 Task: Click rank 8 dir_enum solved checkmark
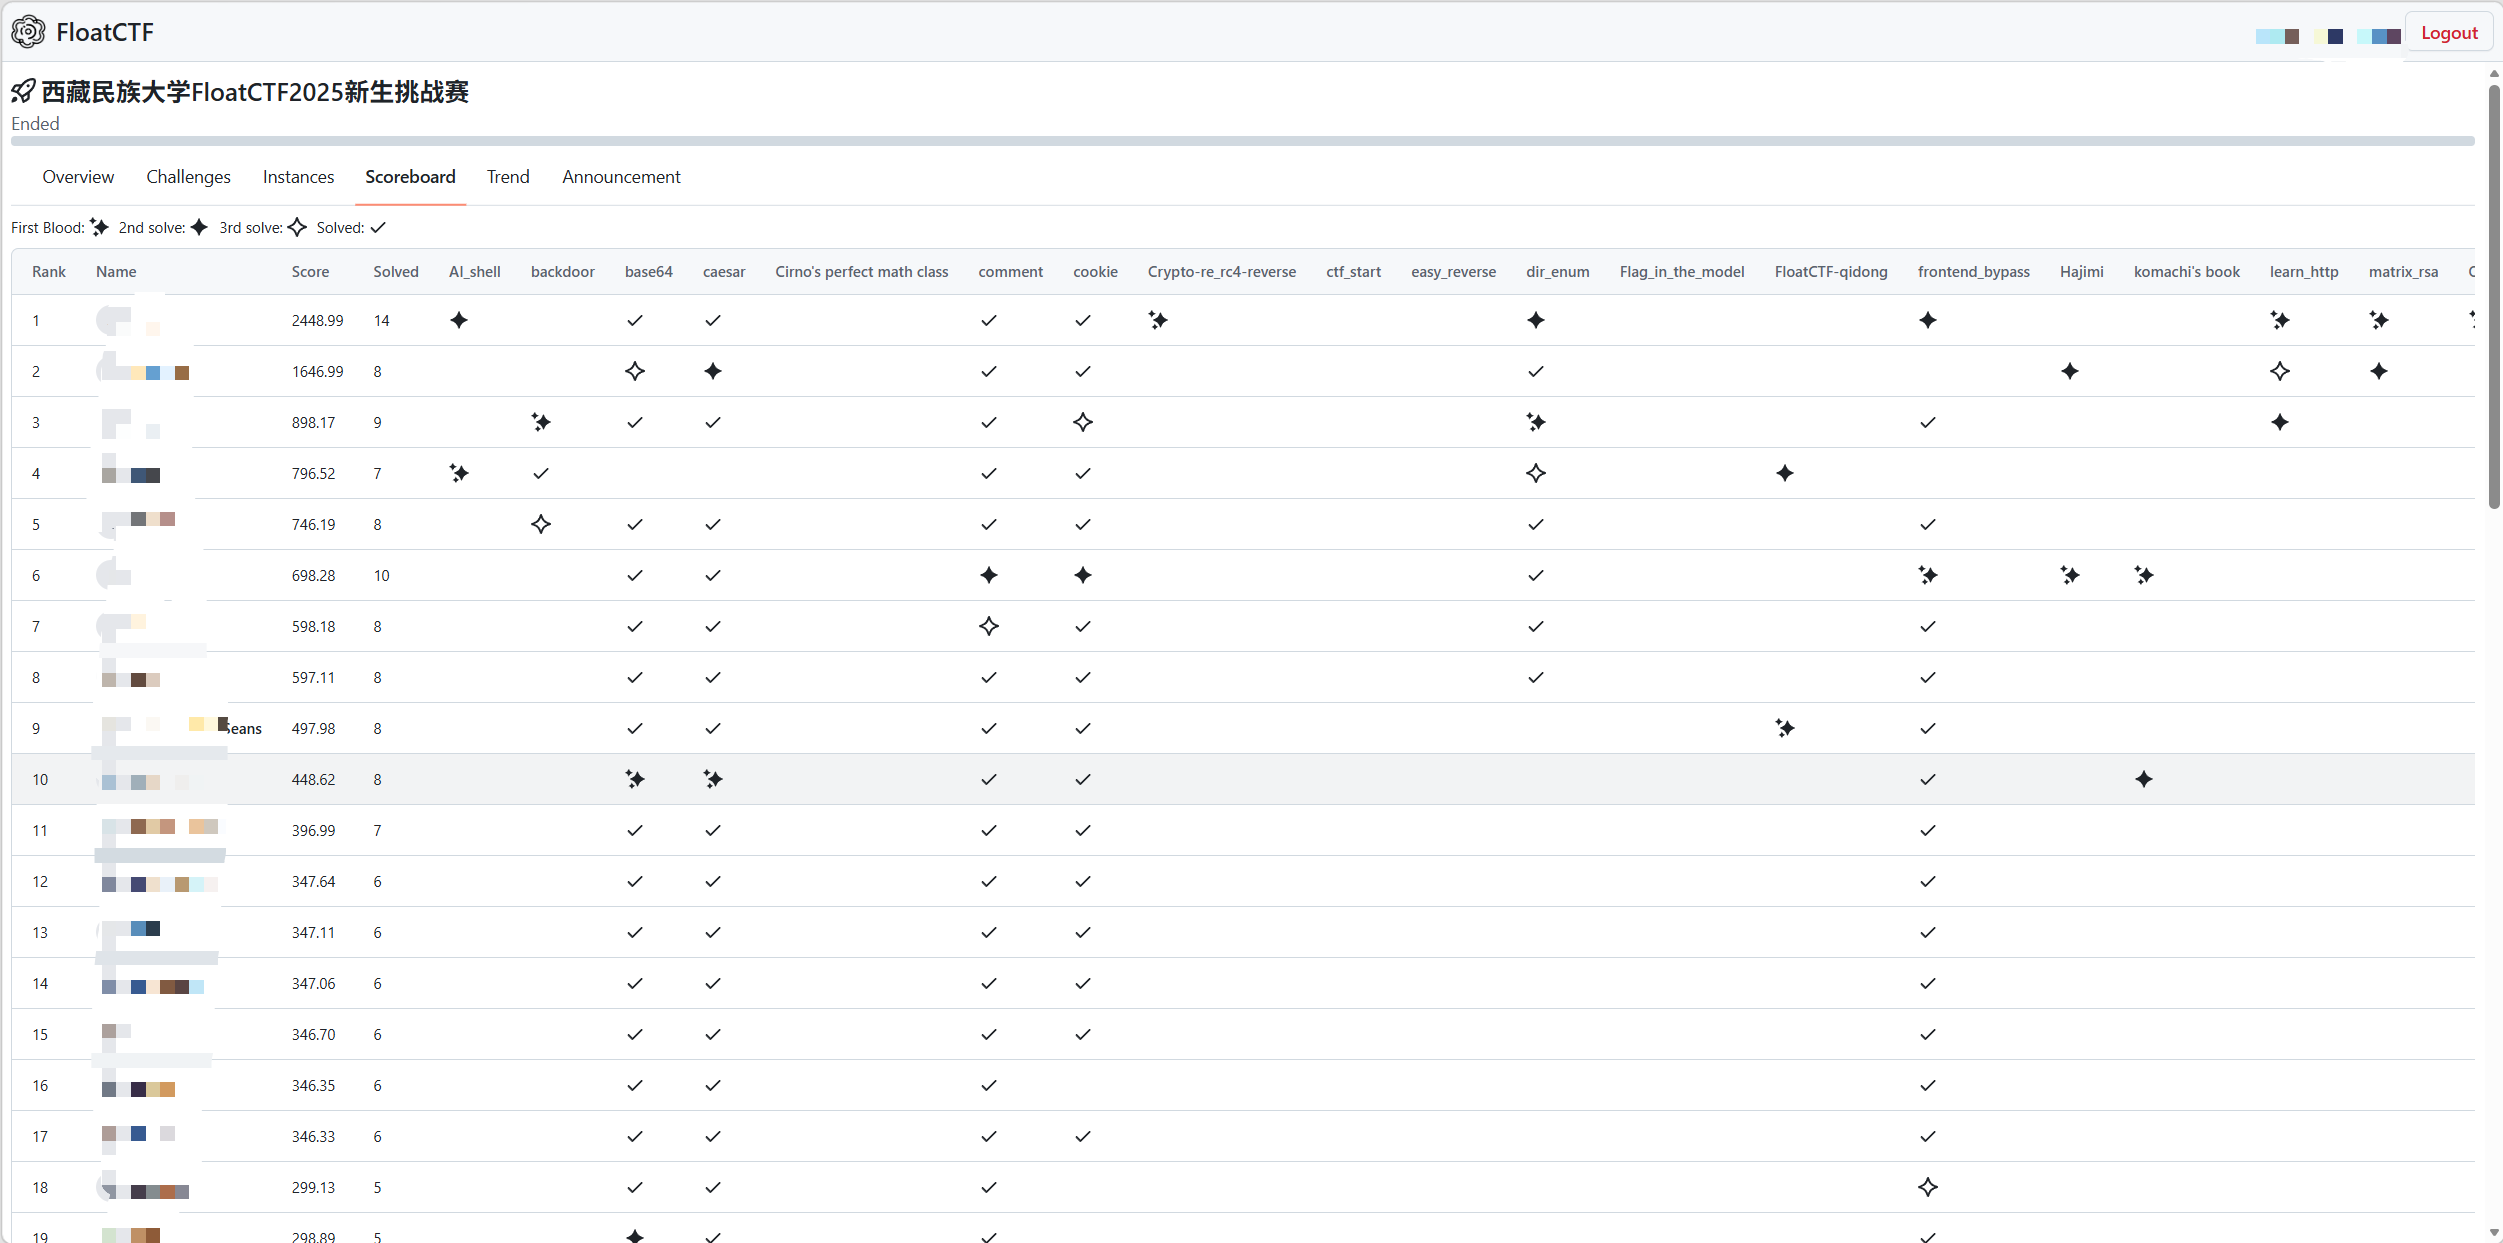click(1536, 677)
